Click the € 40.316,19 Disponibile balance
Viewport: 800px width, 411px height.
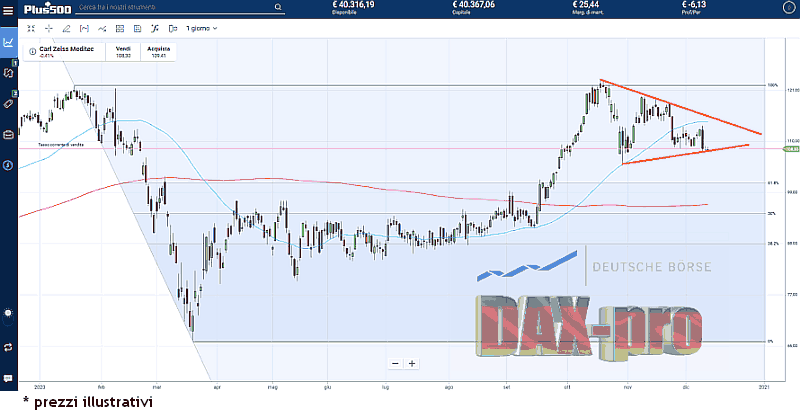353,7
